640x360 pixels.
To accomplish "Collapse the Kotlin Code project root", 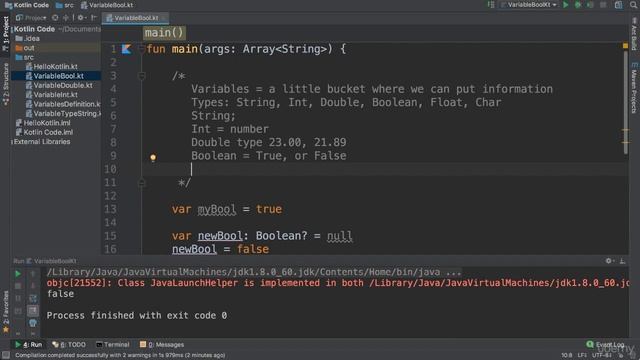I will (12, 29).
